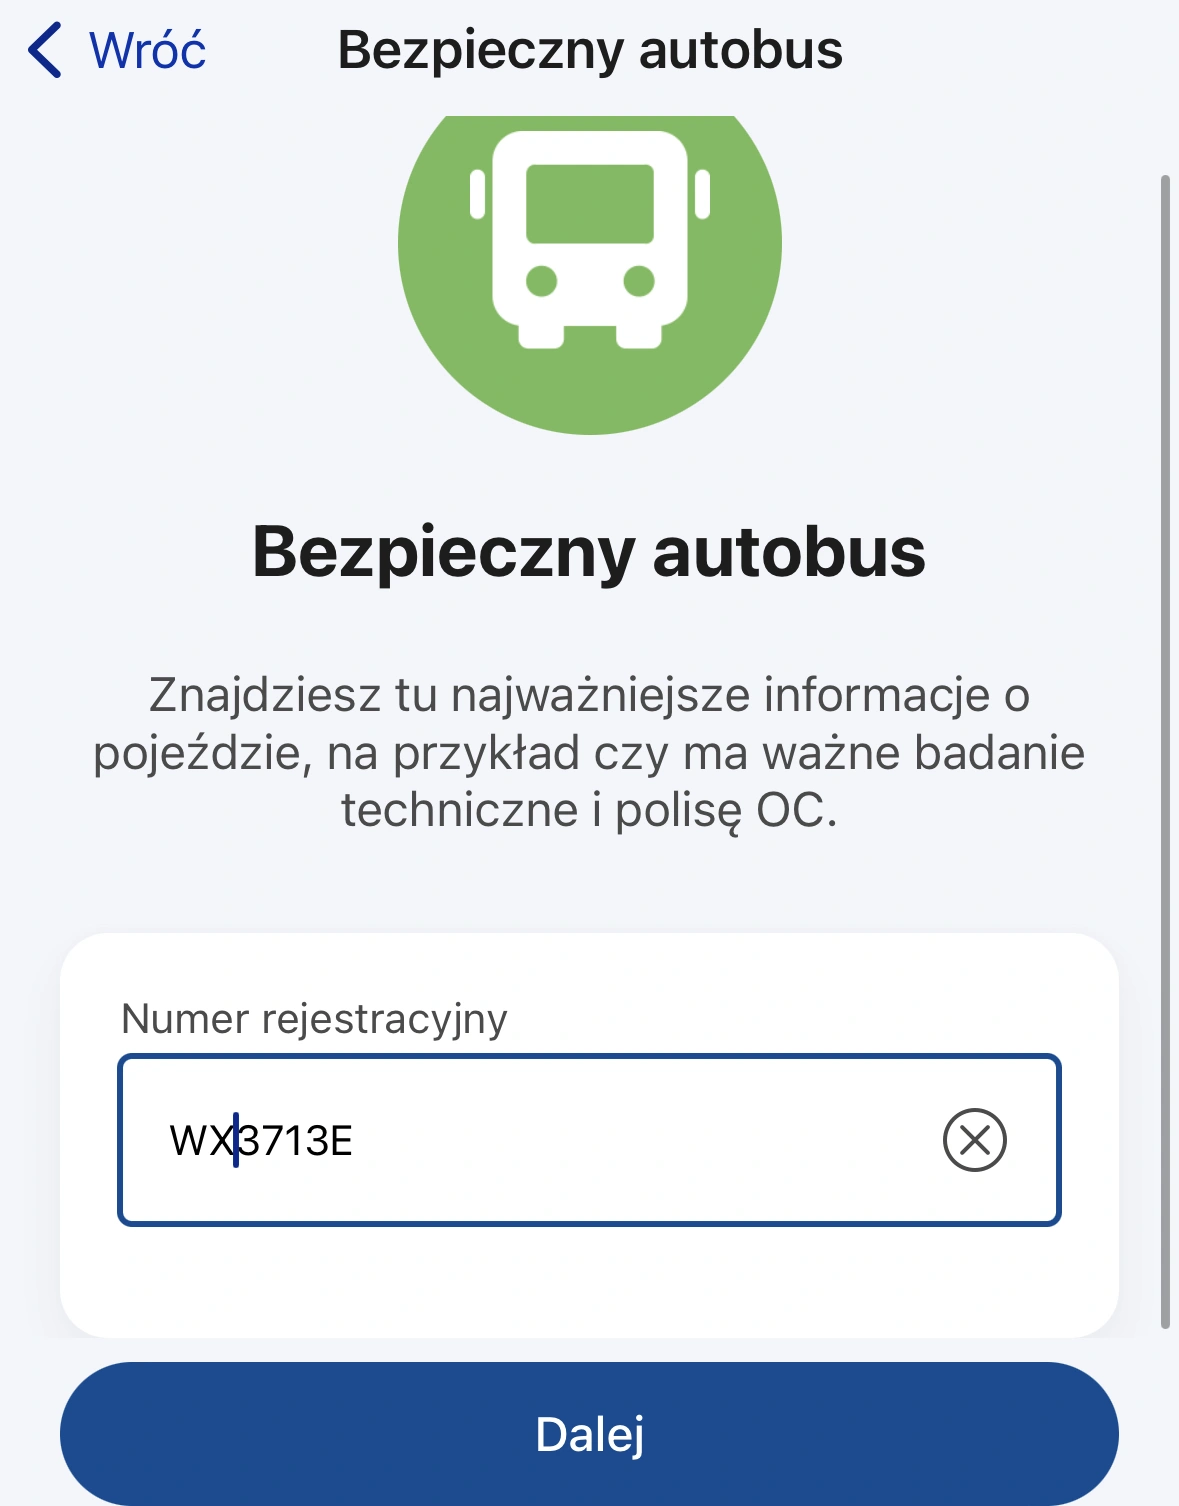The height and width of the screenshot is (1506, 1179).
Task: Tap the left mirror of the bus icon
Action: click(478, 194)
